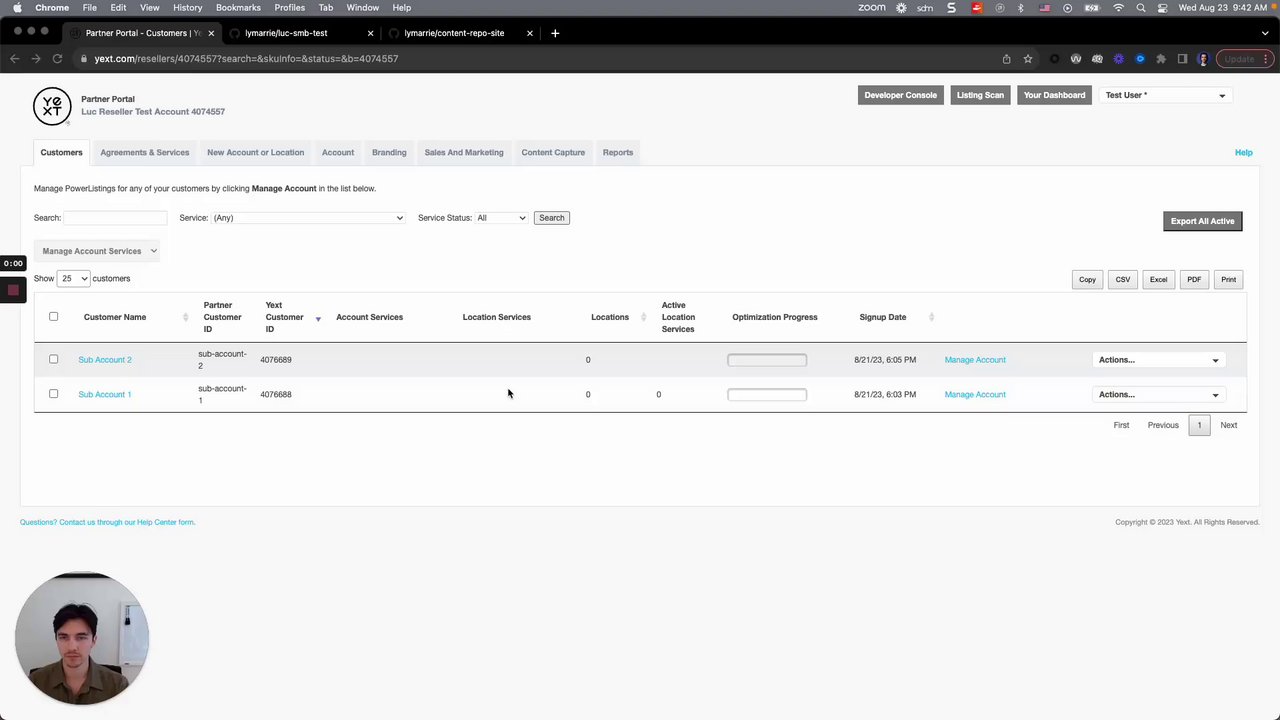Click the Search button

pos(552,218)
